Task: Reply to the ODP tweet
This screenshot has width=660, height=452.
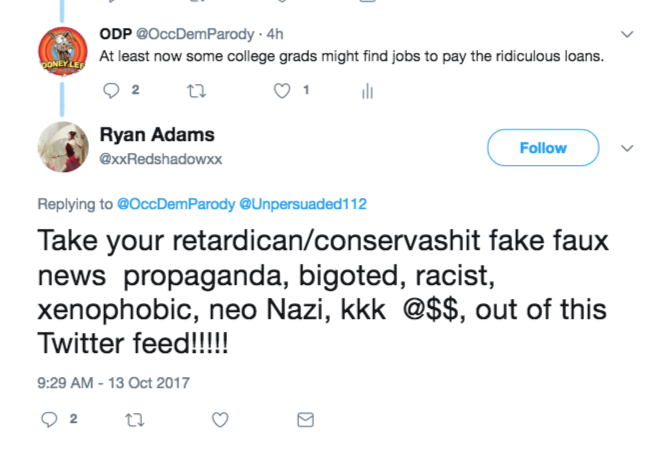Action: [110, 91]
